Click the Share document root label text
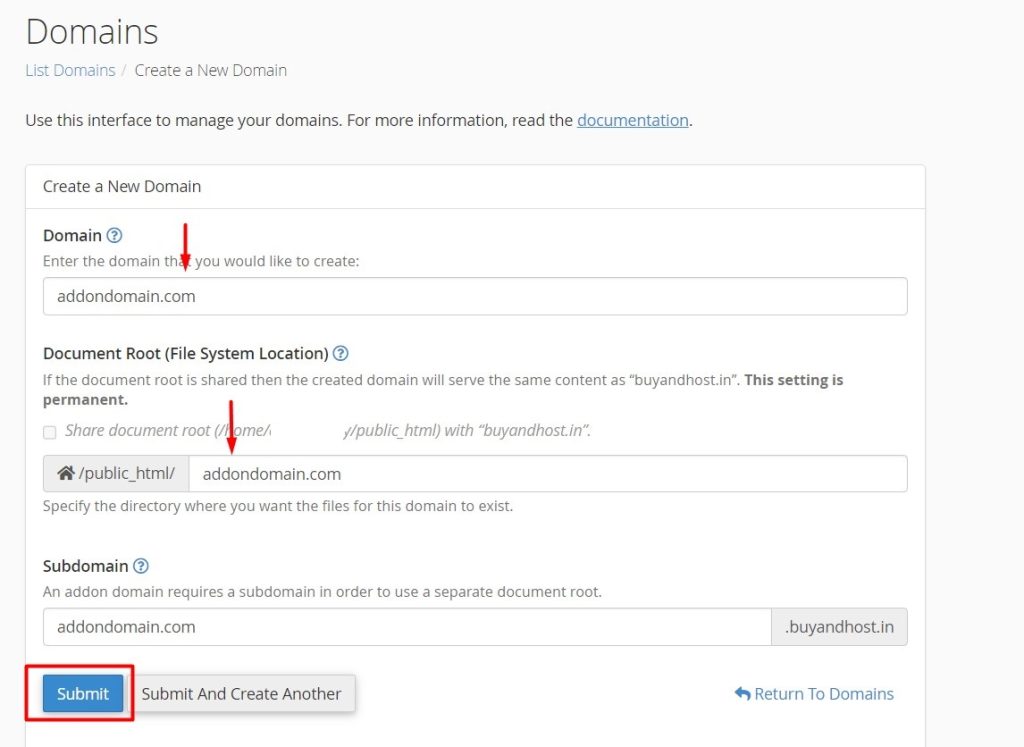 tap(326, 431)
